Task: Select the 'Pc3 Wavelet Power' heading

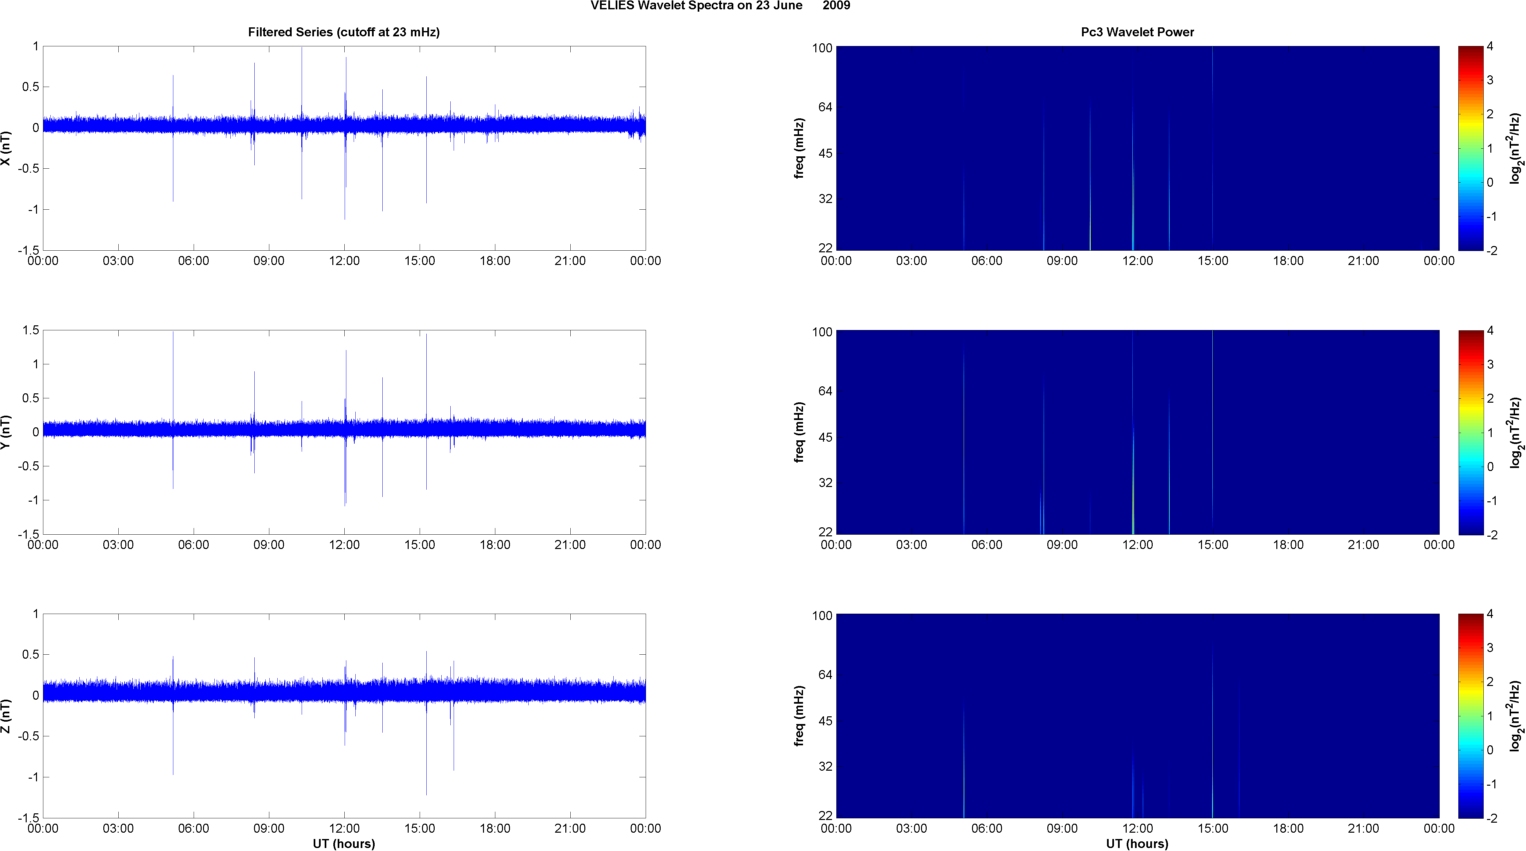Action: tap(1137, 32)
